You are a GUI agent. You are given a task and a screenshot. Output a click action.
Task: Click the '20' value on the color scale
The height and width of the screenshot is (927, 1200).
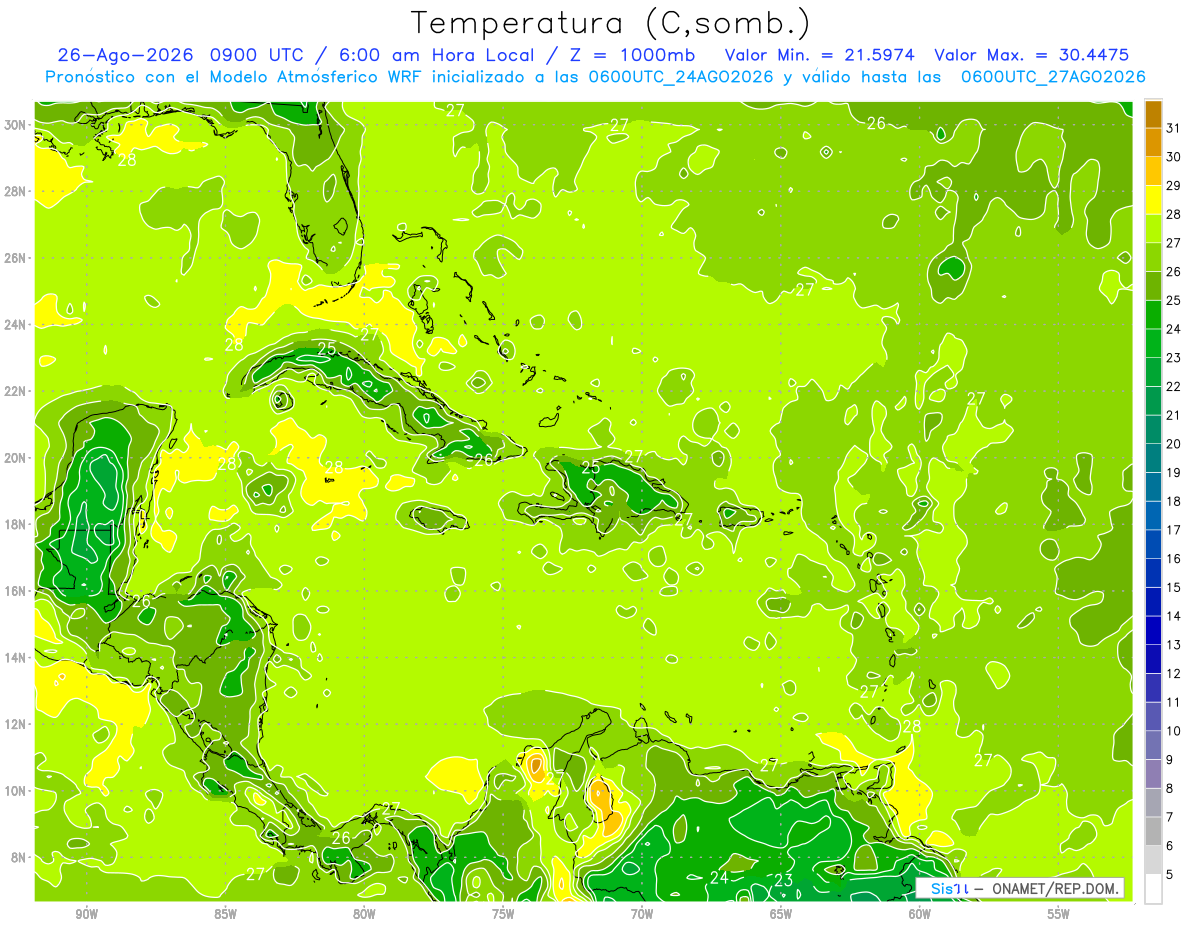pos(1174,444)
